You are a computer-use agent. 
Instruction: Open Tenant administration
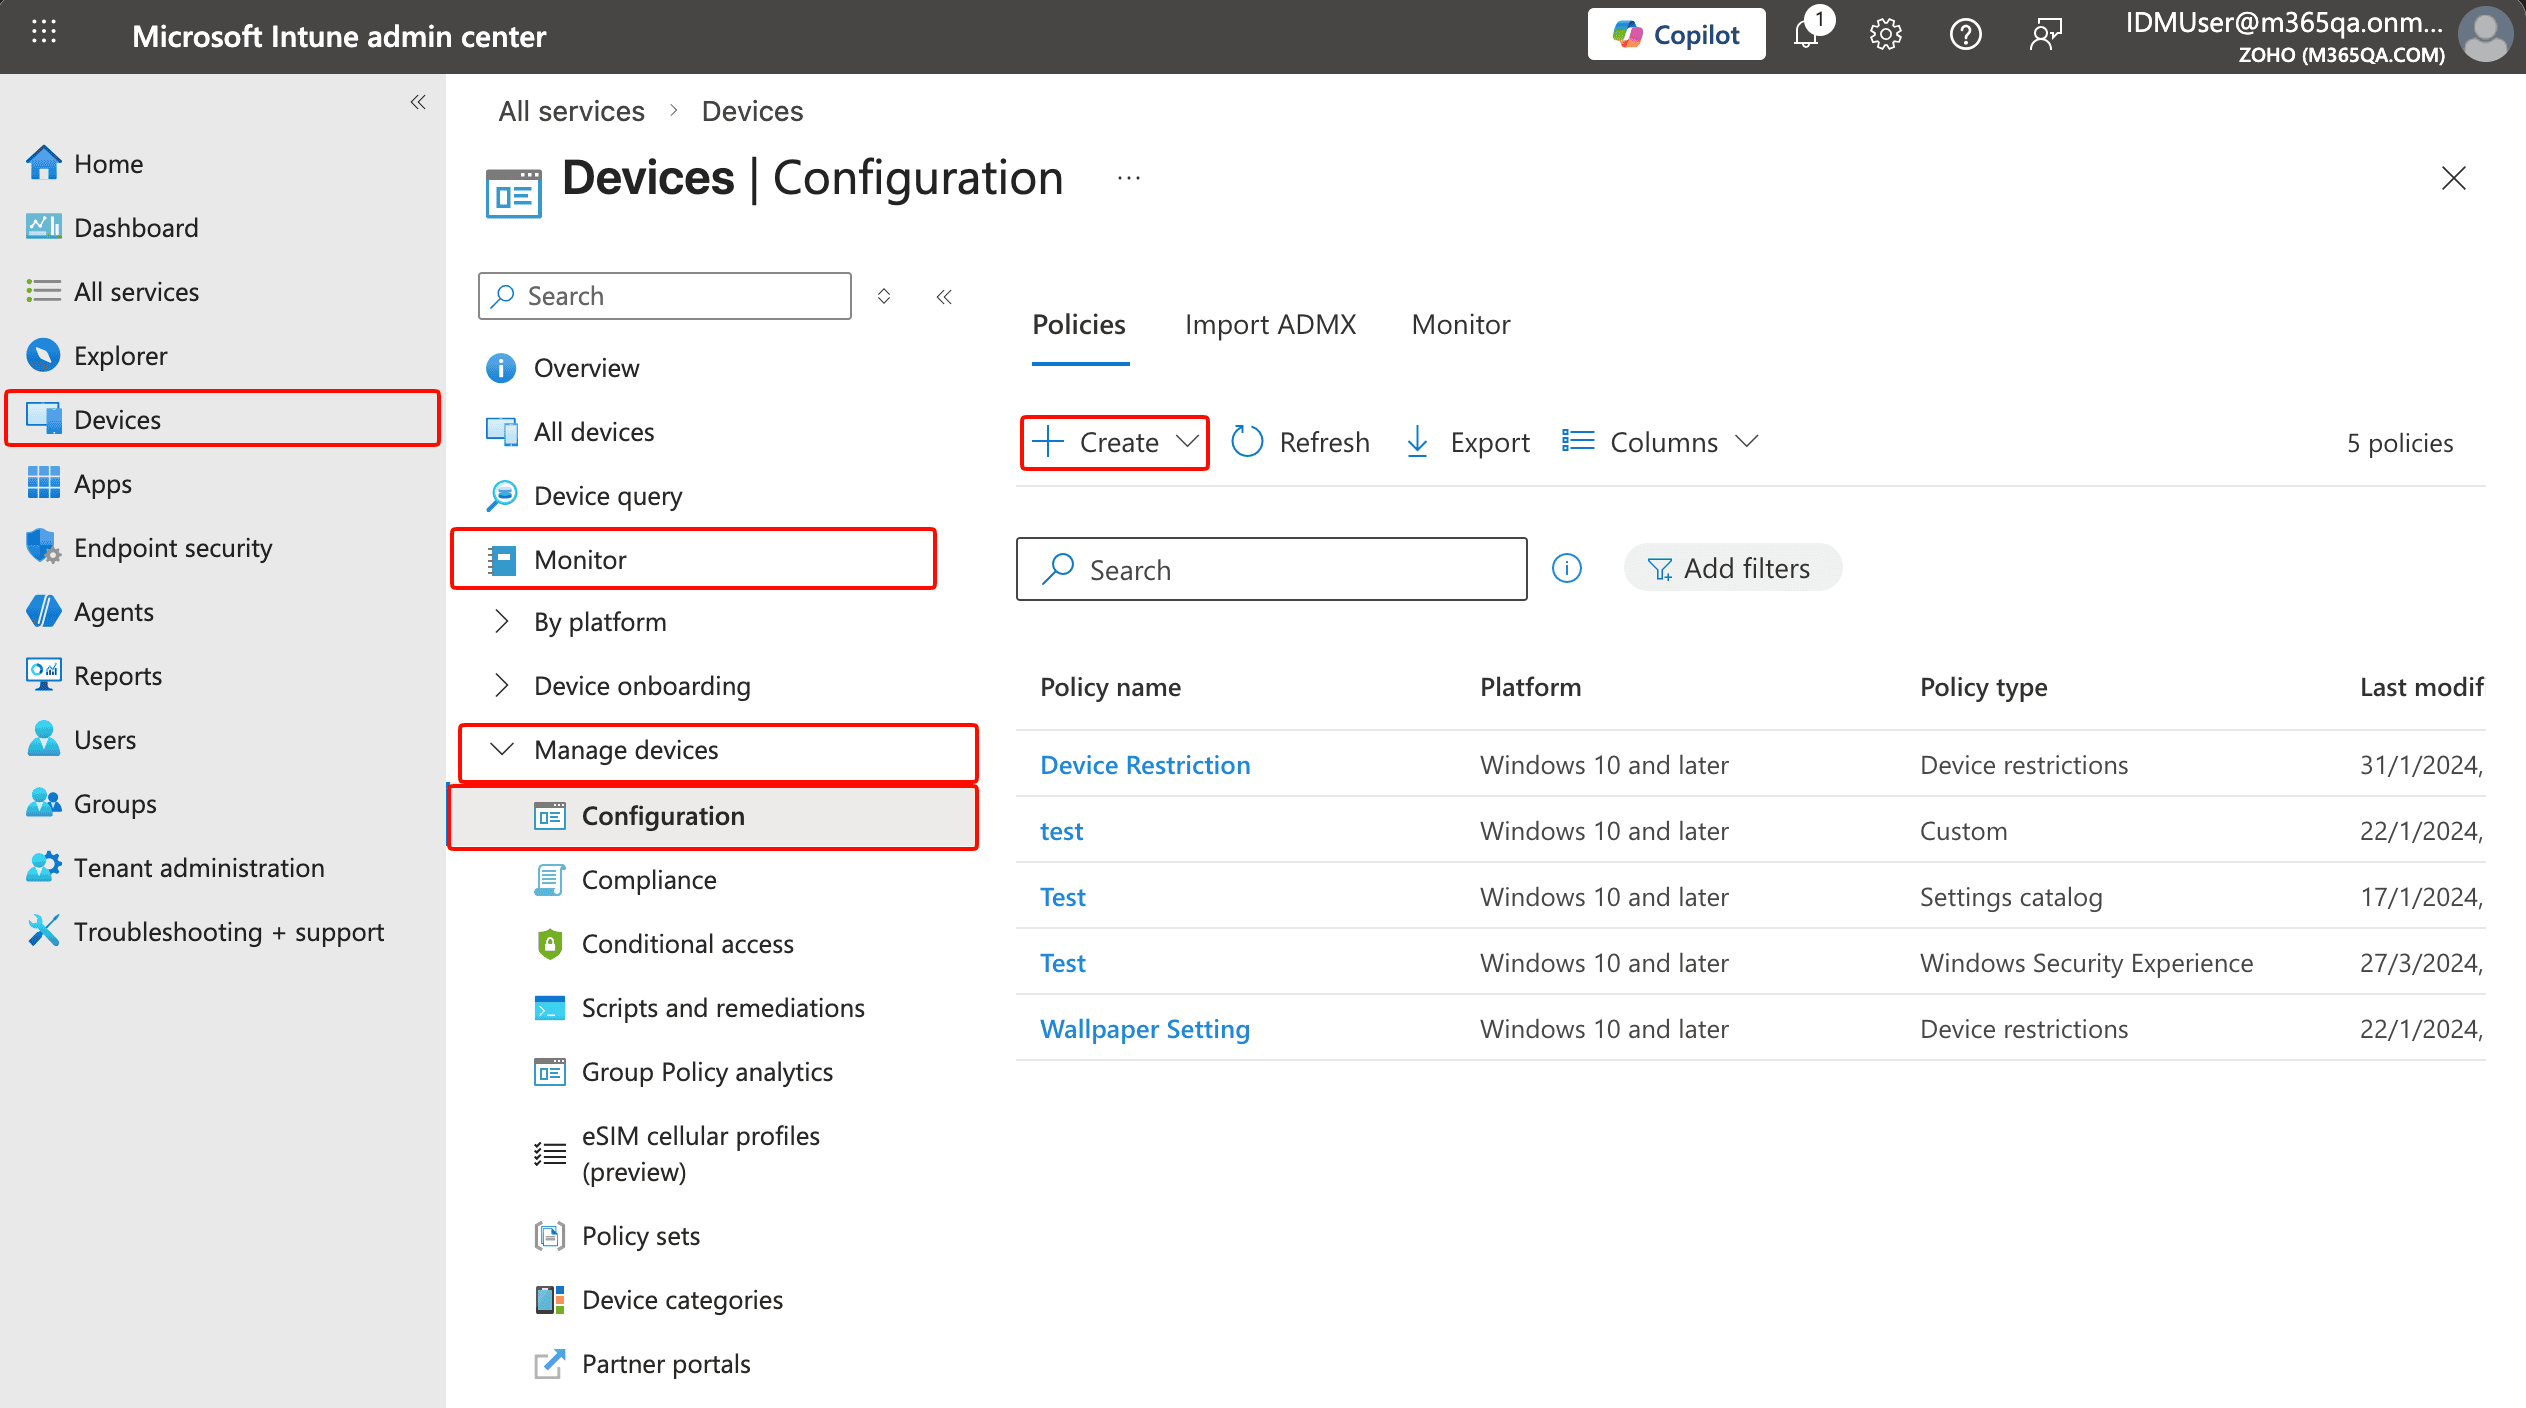pos(198,867)
